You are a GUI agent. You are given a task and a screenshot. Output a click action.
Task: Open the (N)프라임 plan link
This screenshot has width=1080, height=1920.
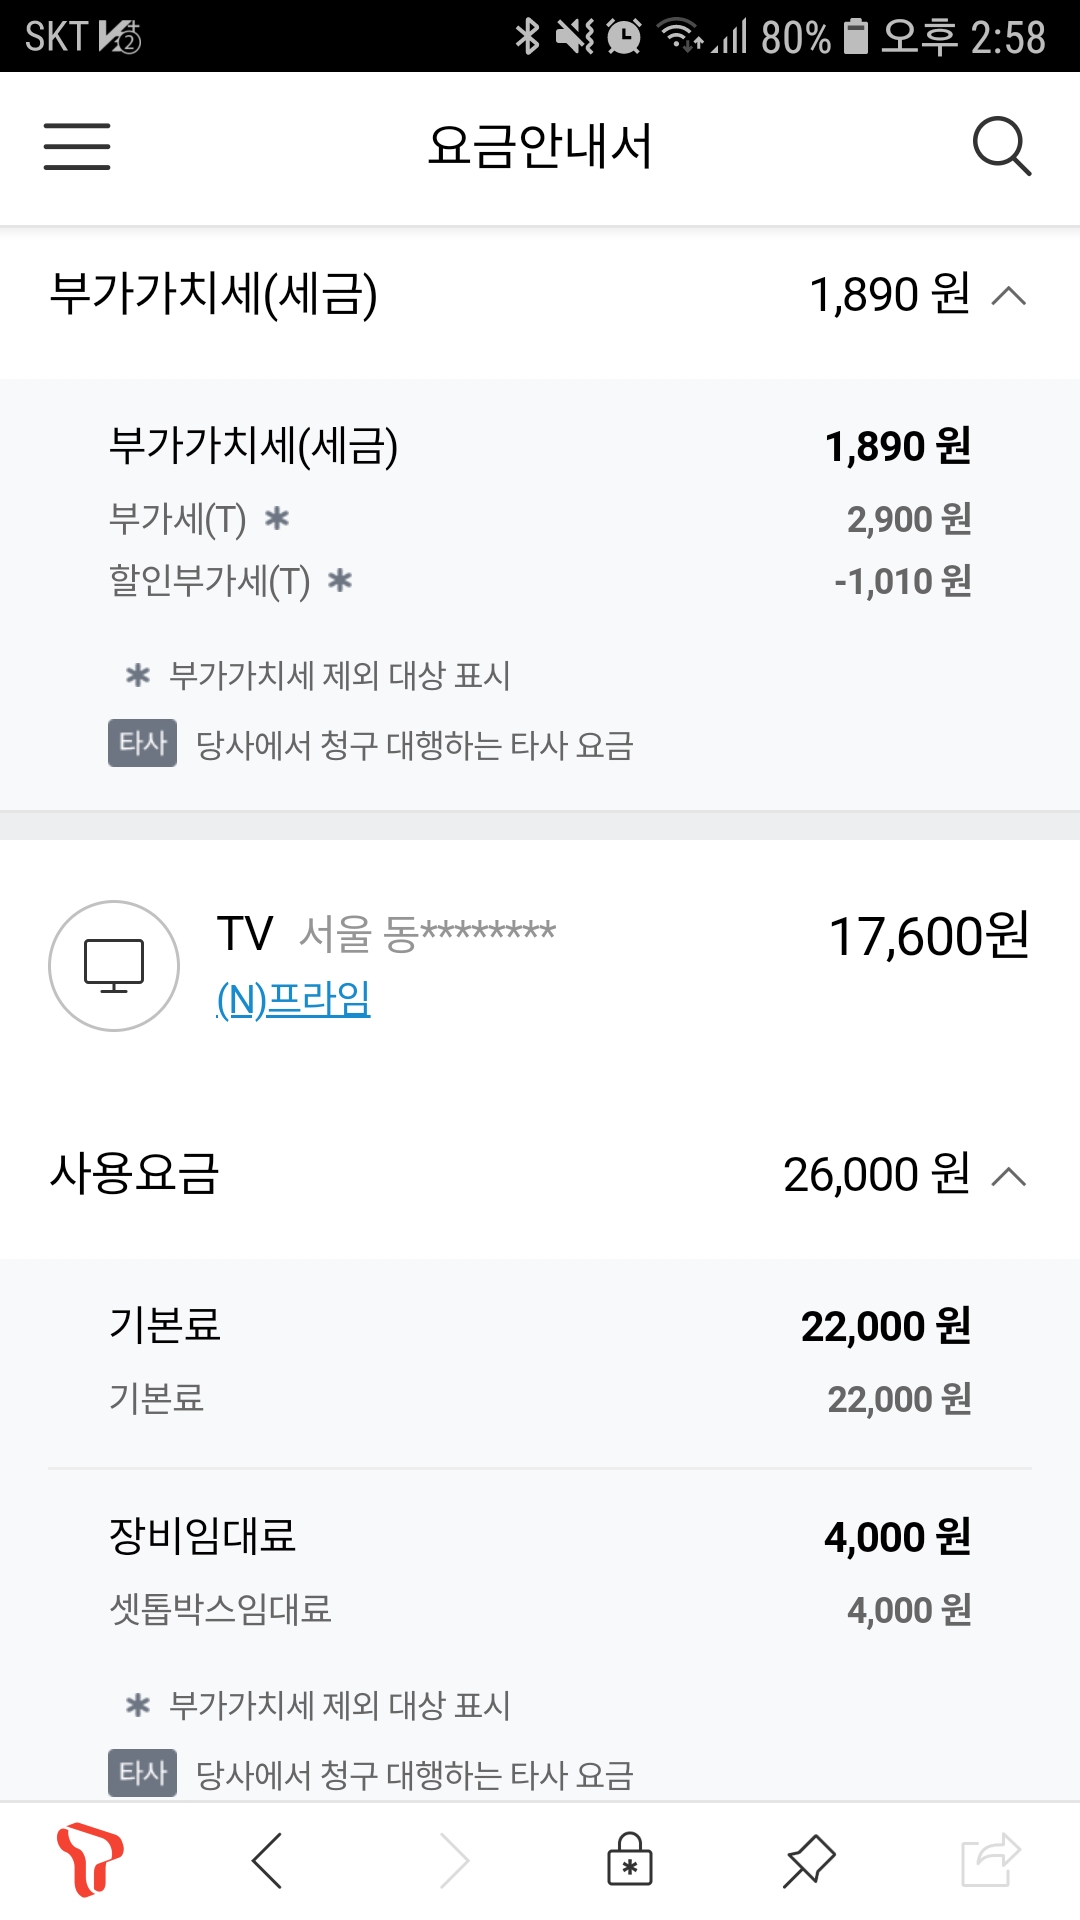[x=294, y=999]
